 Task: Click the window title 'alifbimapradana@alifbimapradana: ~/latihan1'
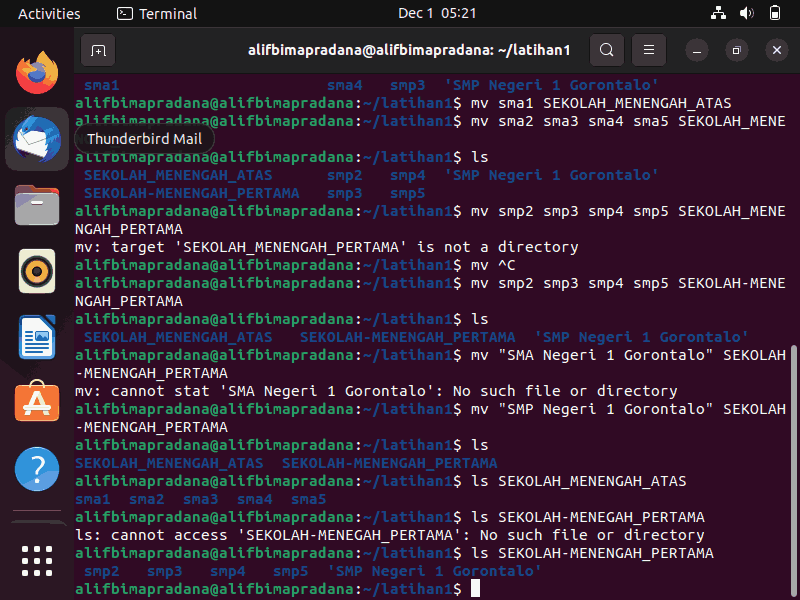pos(409,50)
